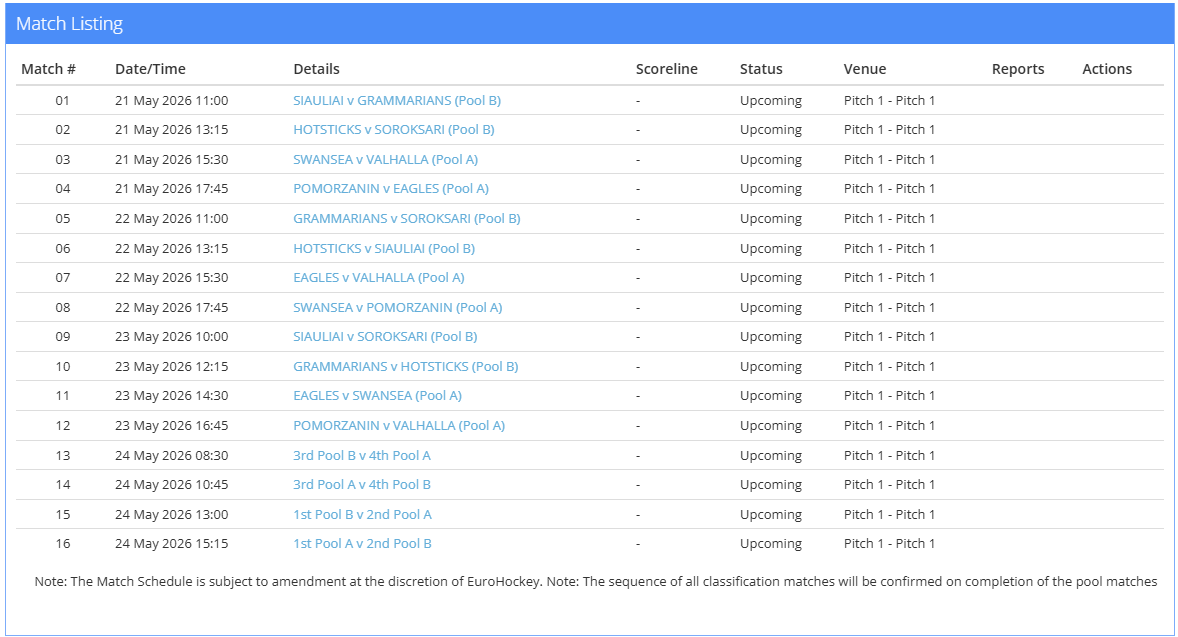View SIAULIAI v SOROKSARI match details
Viewport: 1178px width, 637px height.
coord(385,337)
